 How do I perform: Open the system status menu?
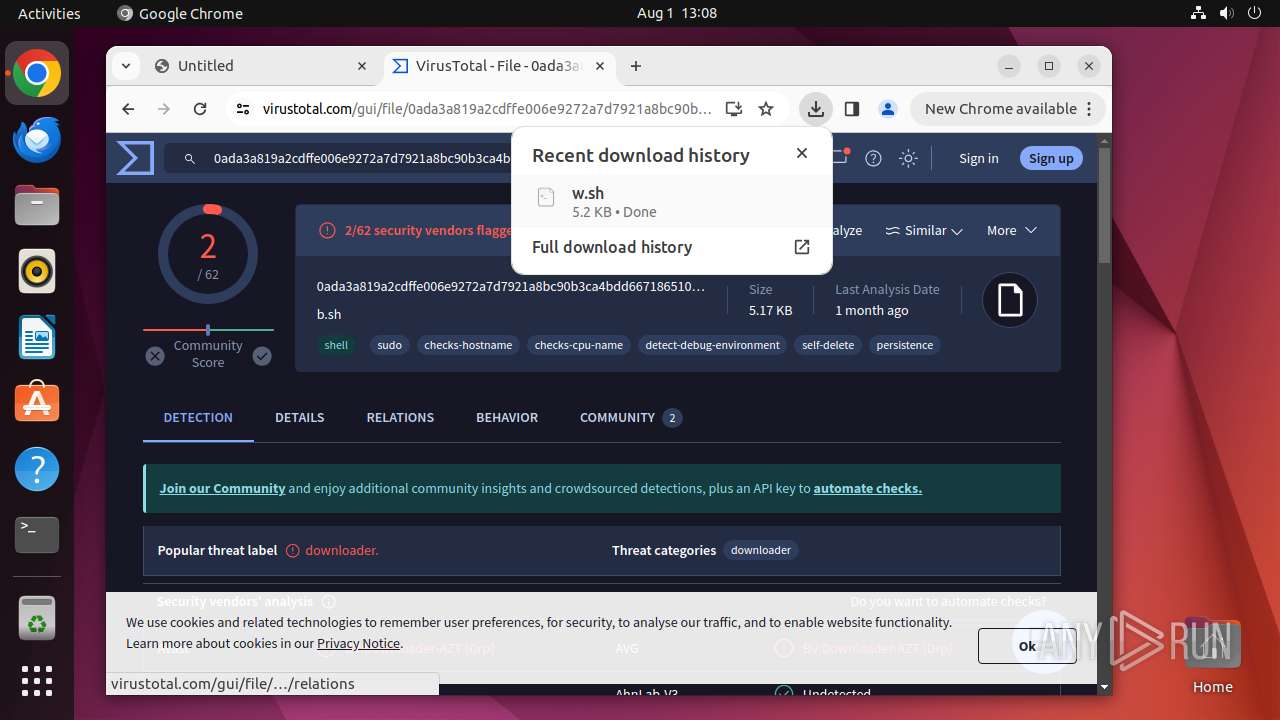click(x=1226, y=13)
